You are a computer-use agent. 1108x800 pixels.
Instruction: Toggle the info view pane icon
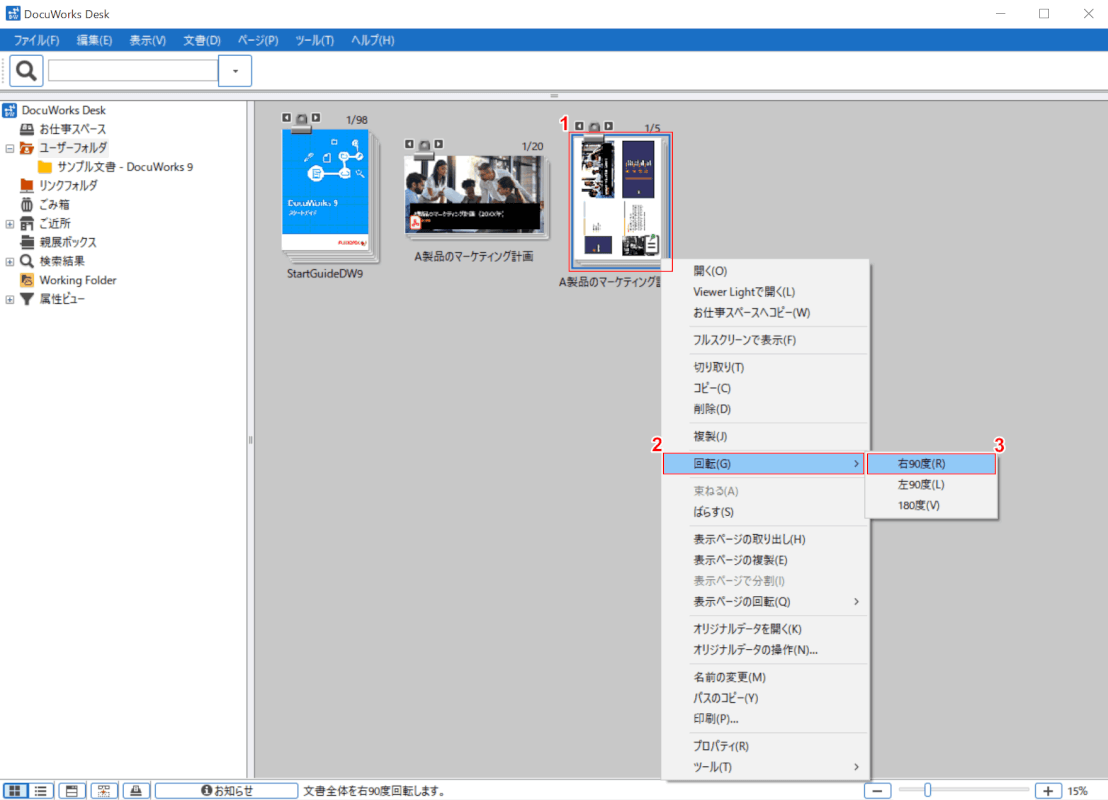pos(71,790)
